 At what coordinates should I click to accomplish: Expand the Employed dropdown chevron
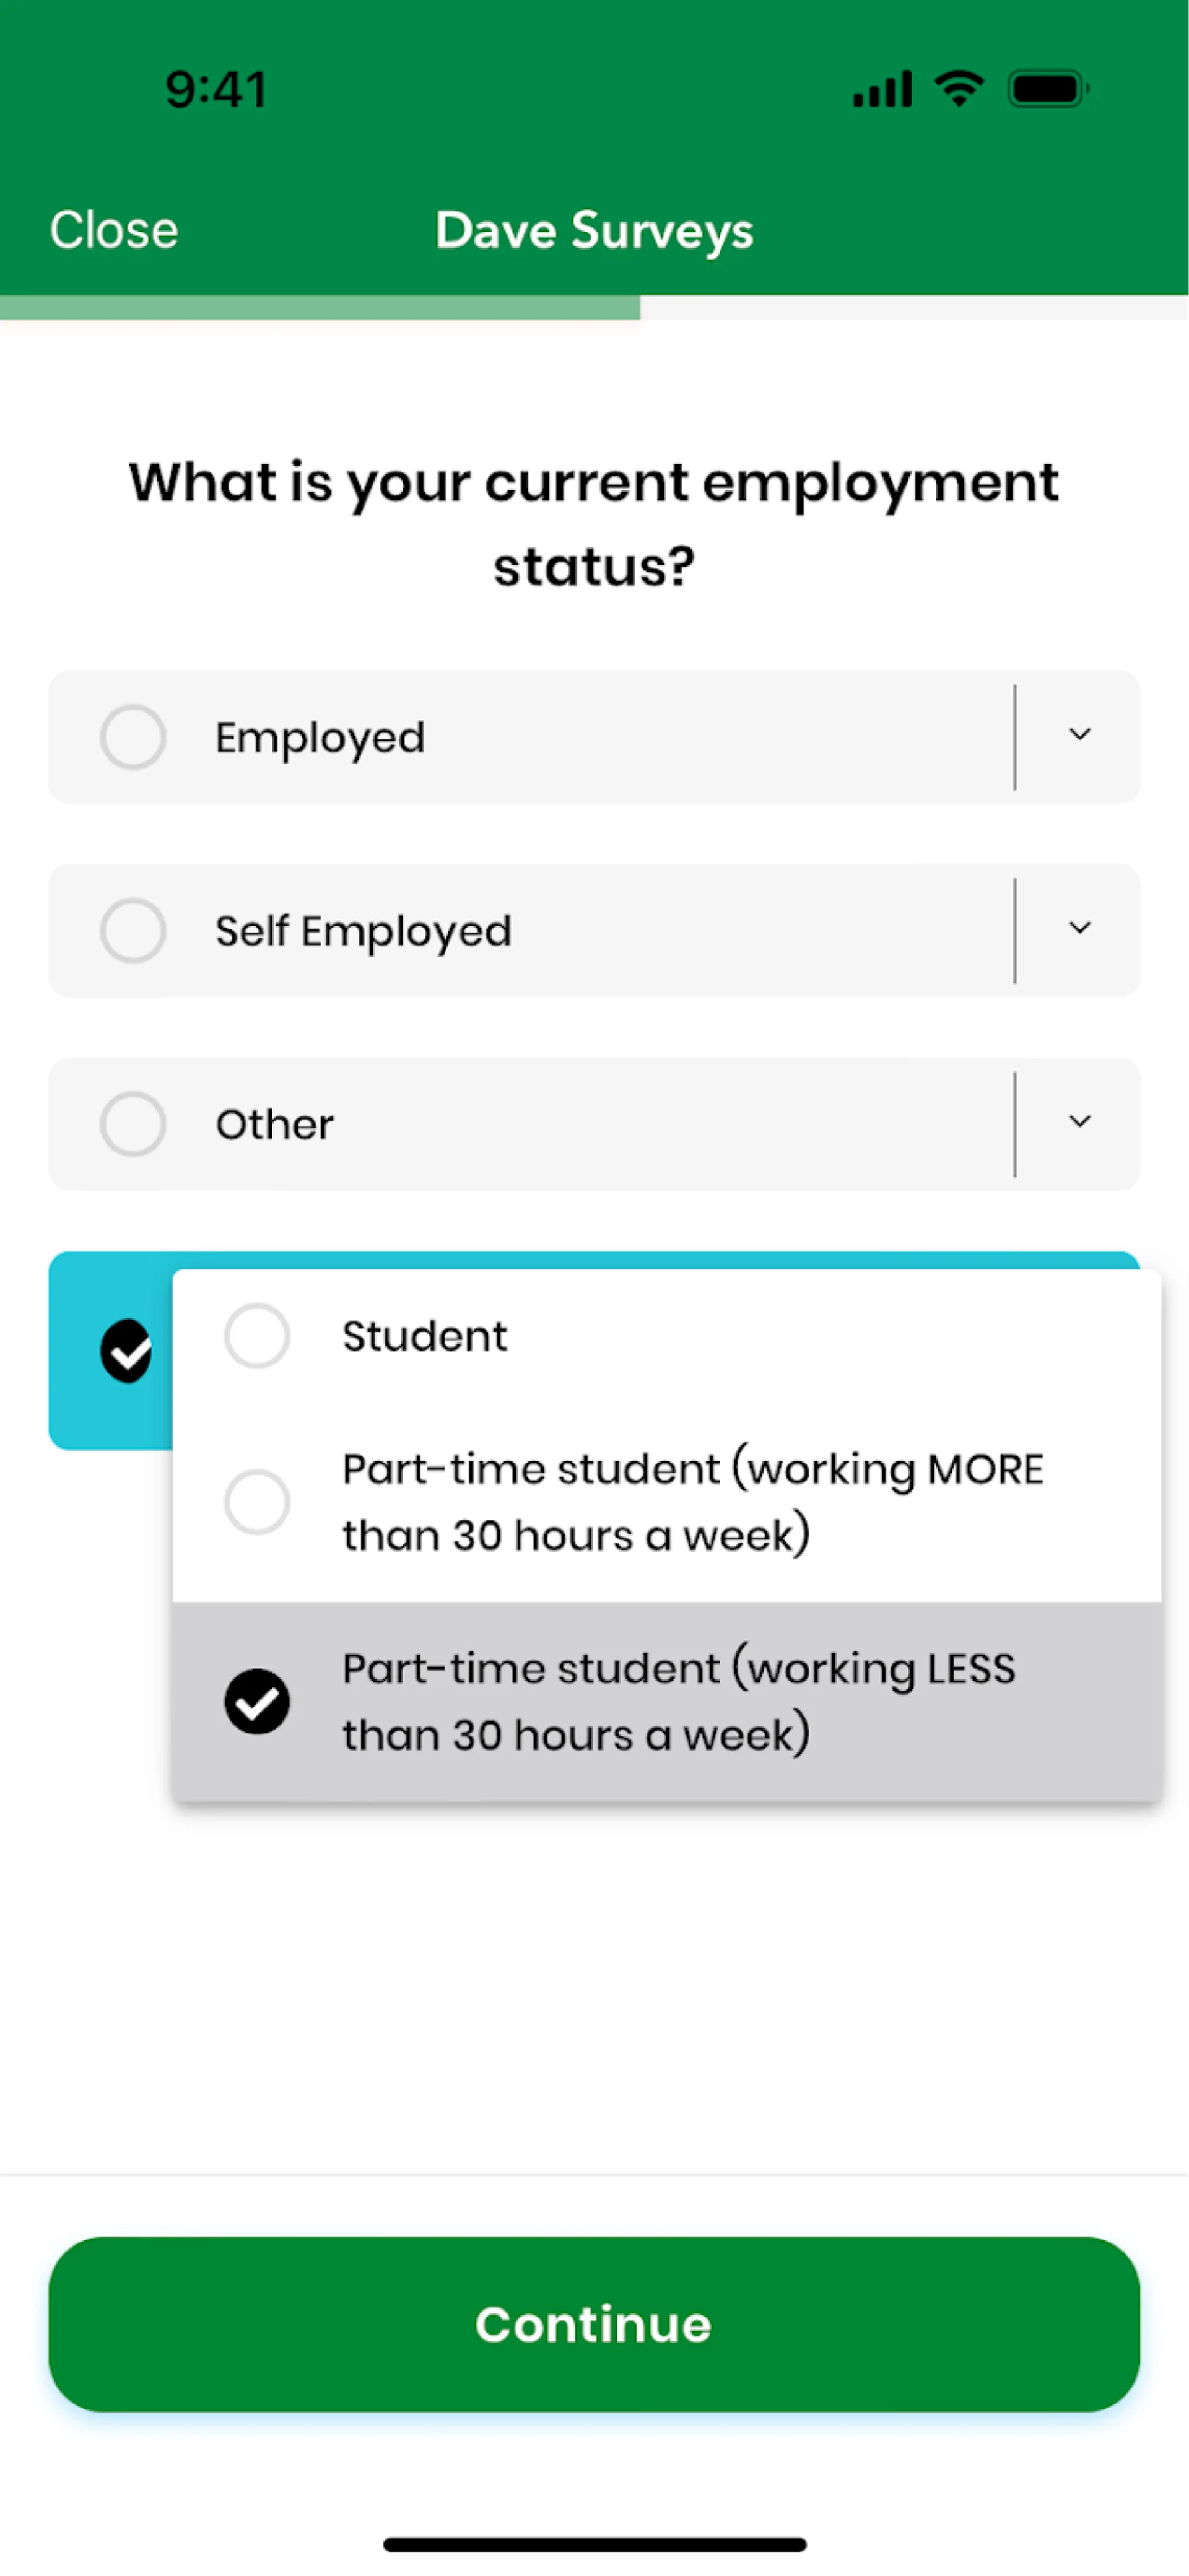point(1079,735)
